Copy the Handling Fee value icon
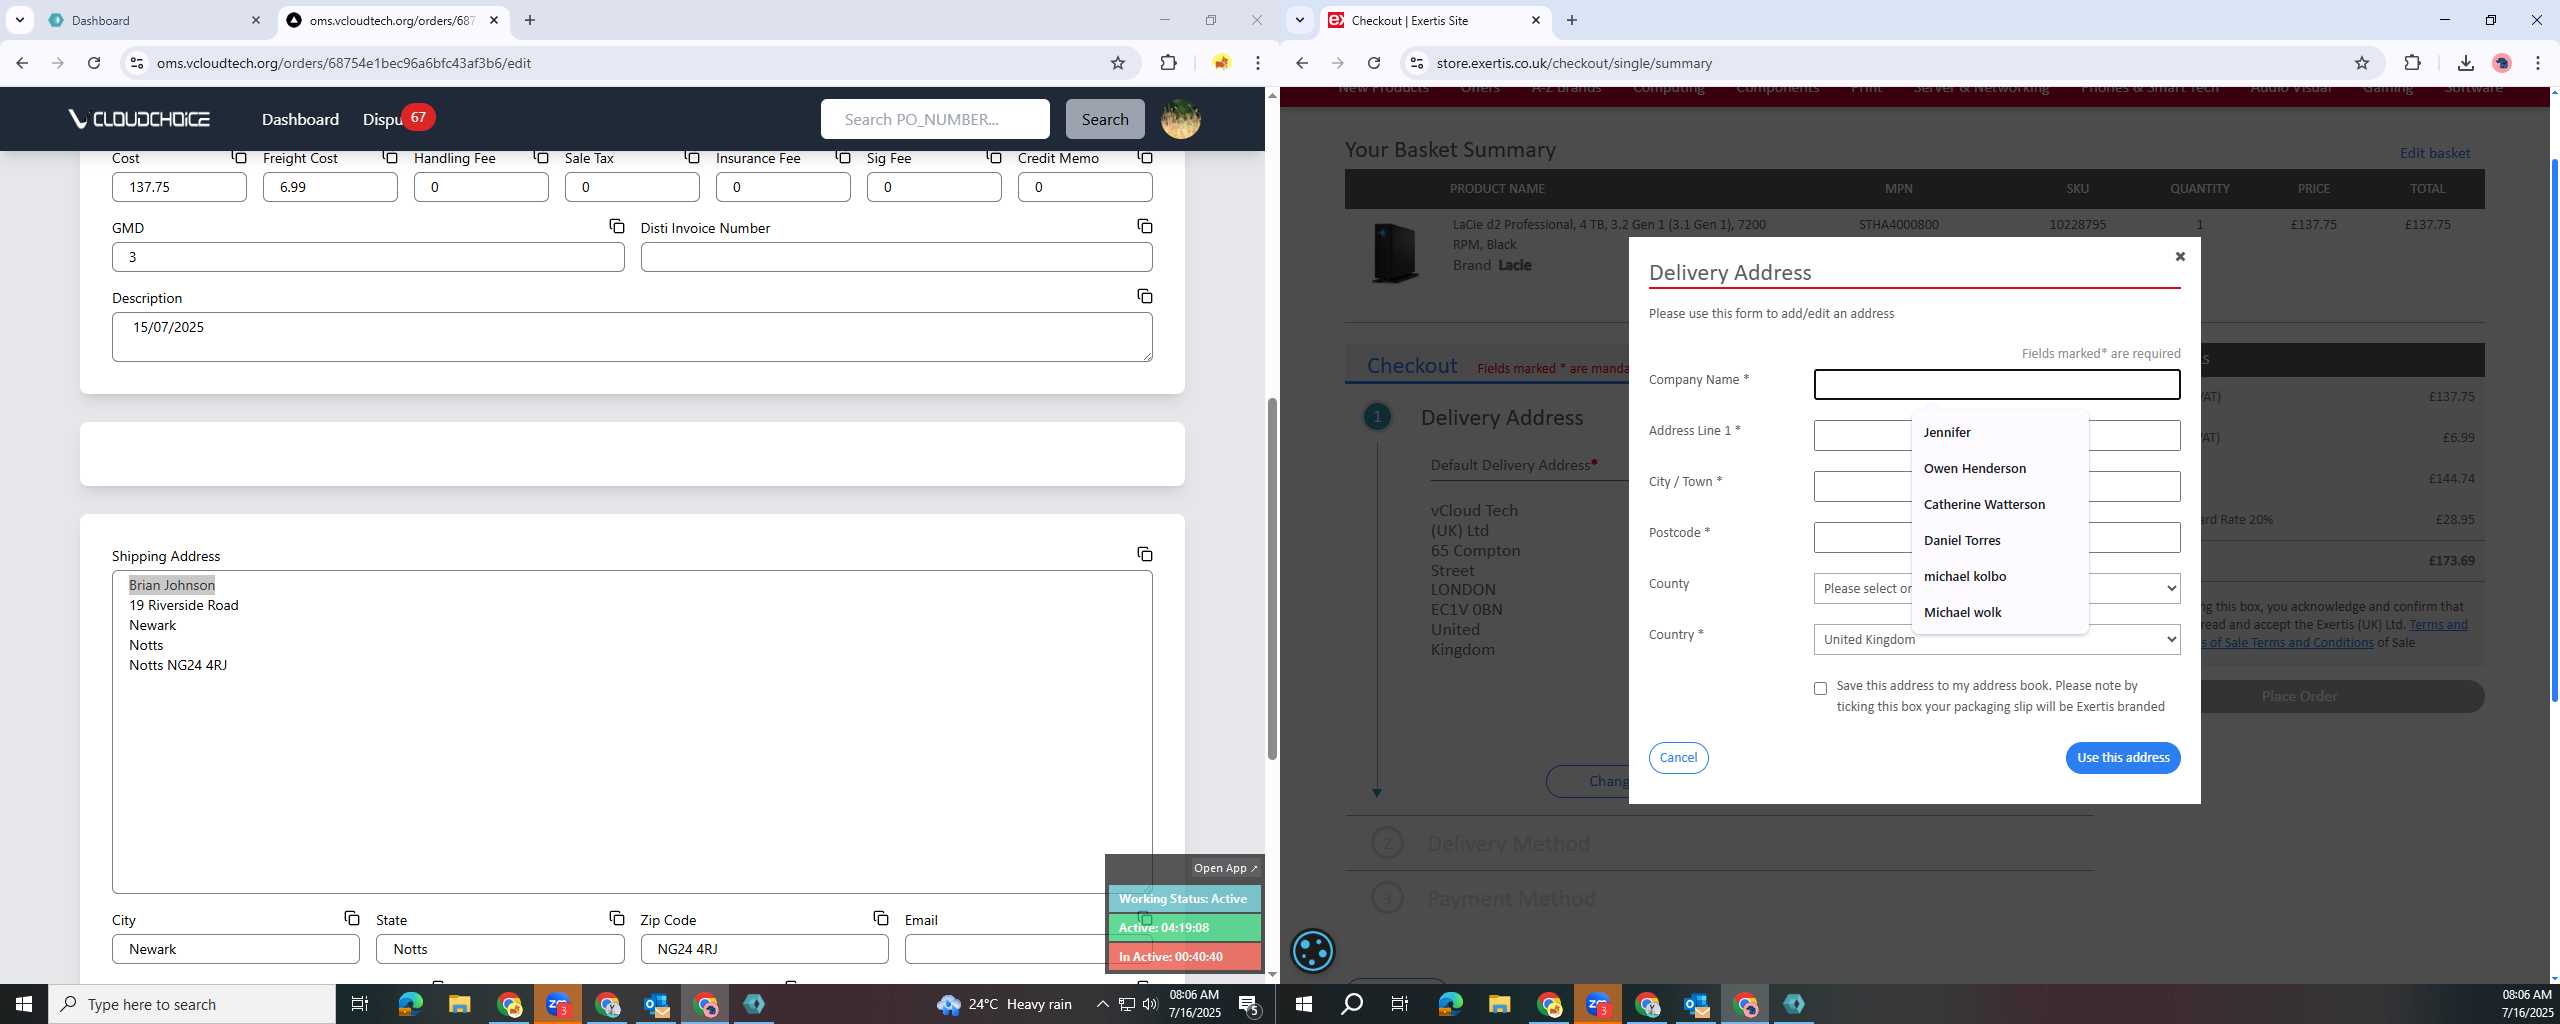Screen dimensions: 2560x1024 click(x=541, y=157)
